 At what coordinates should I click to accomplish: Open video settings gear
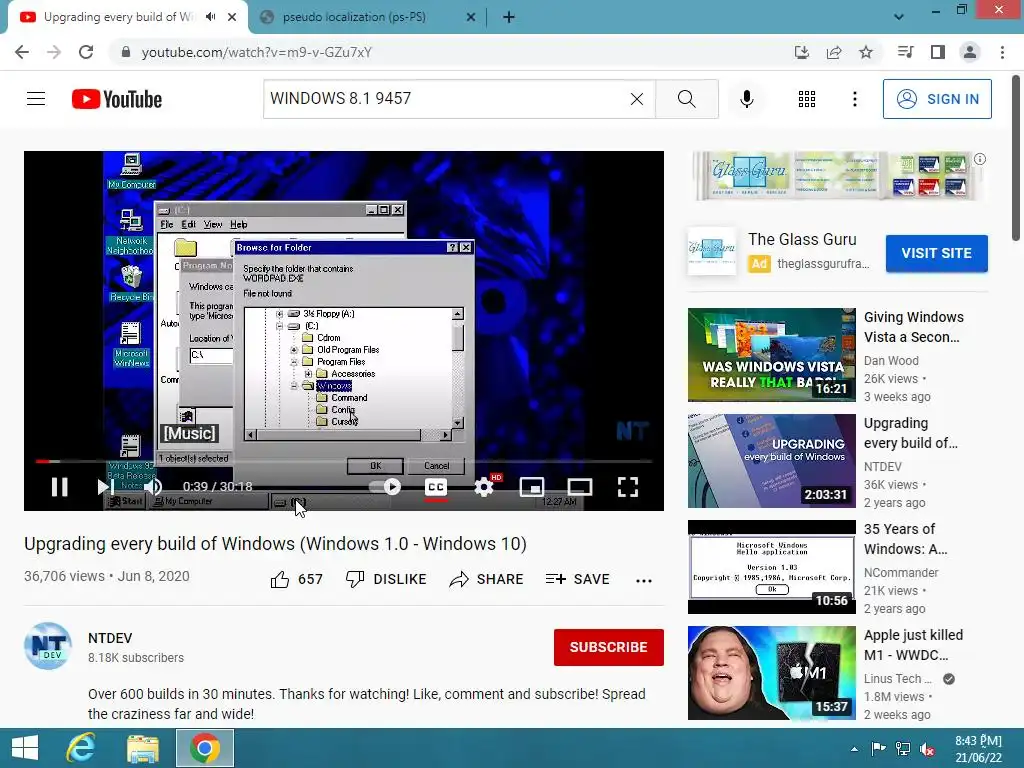point(484,487)
